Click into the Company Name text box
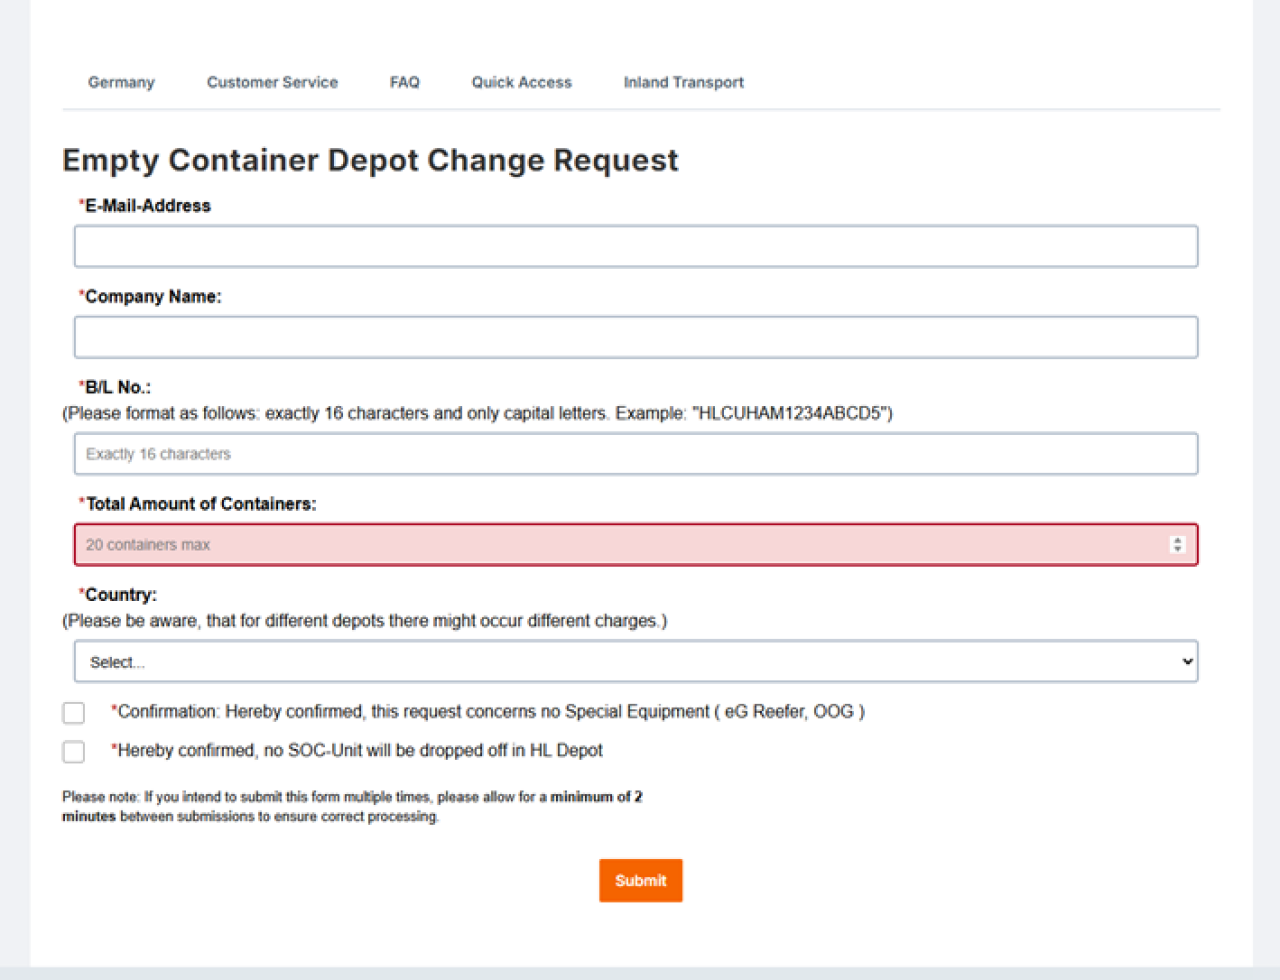This screenshot has height=980, width=1280. click(635, 337)
